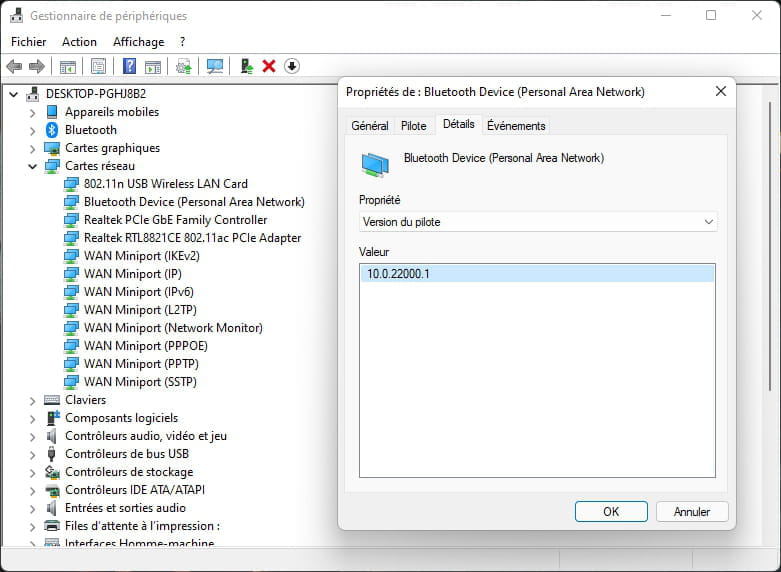This screenshot has width=781, height=572.
Task: Open the blue Help question mark icon
Action: (x=130, y=66)
